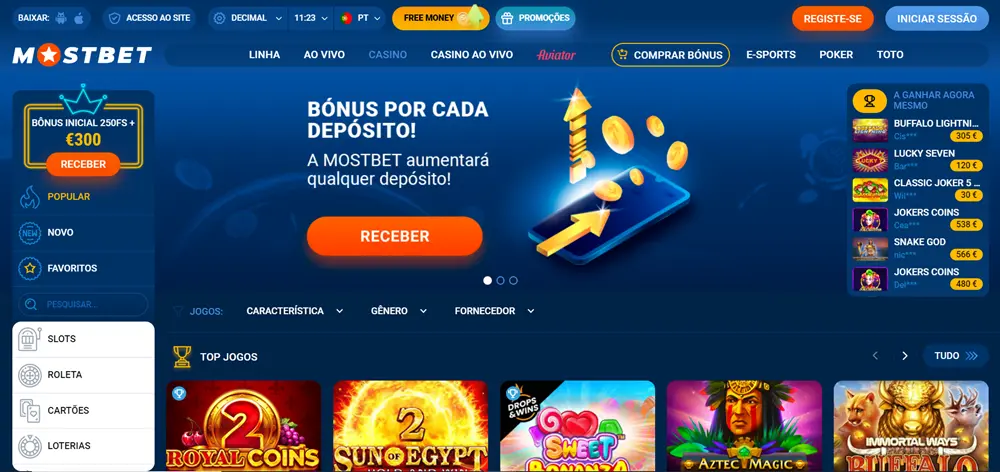Click the Pesquisar search field
Image resolution: width=1000 pixels, height=472 pixels.
tap(83, 304)
